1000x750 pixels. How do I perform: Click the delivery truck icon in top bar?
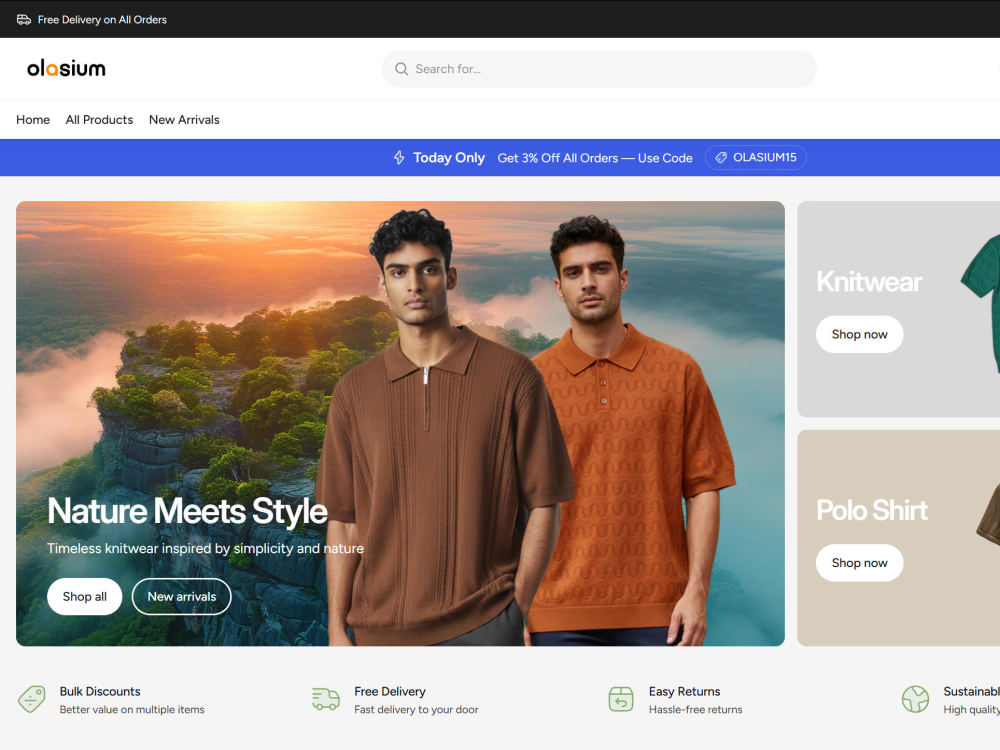pos(24,20)
